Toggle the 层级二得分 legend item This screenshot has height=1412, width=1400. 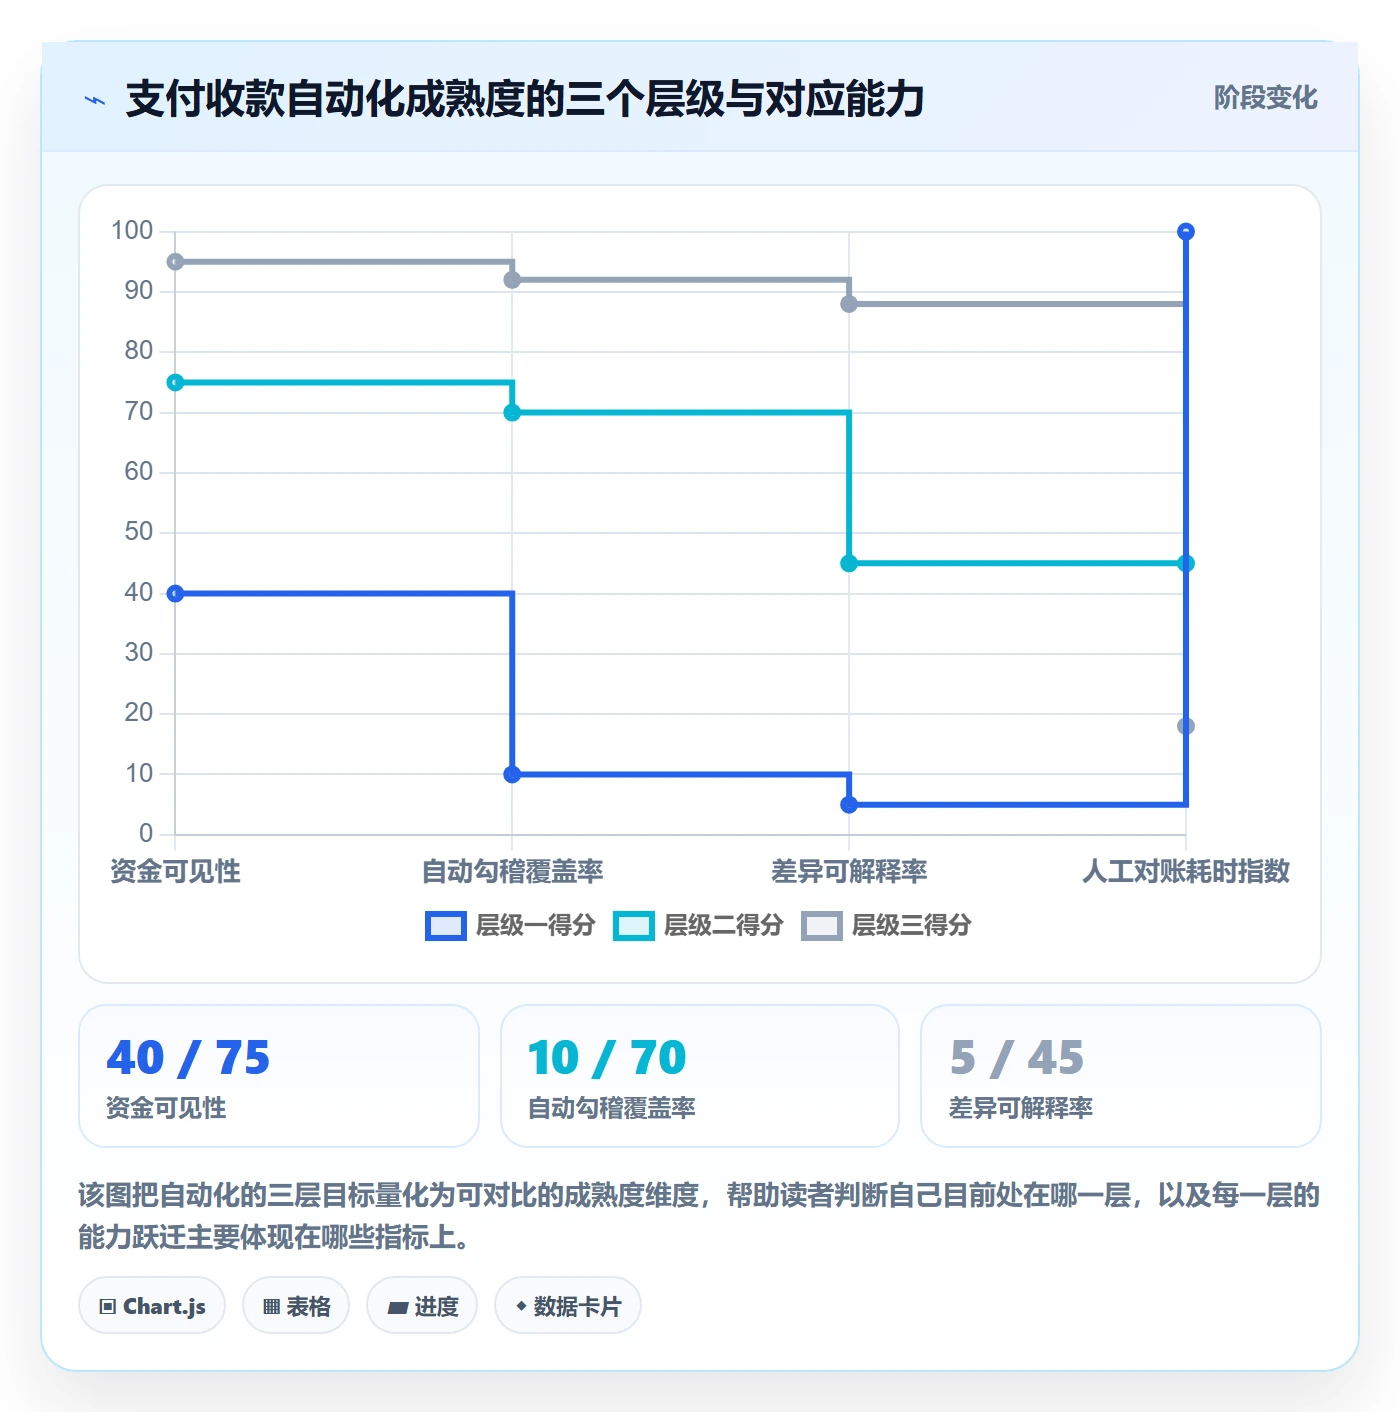point(698,926)
